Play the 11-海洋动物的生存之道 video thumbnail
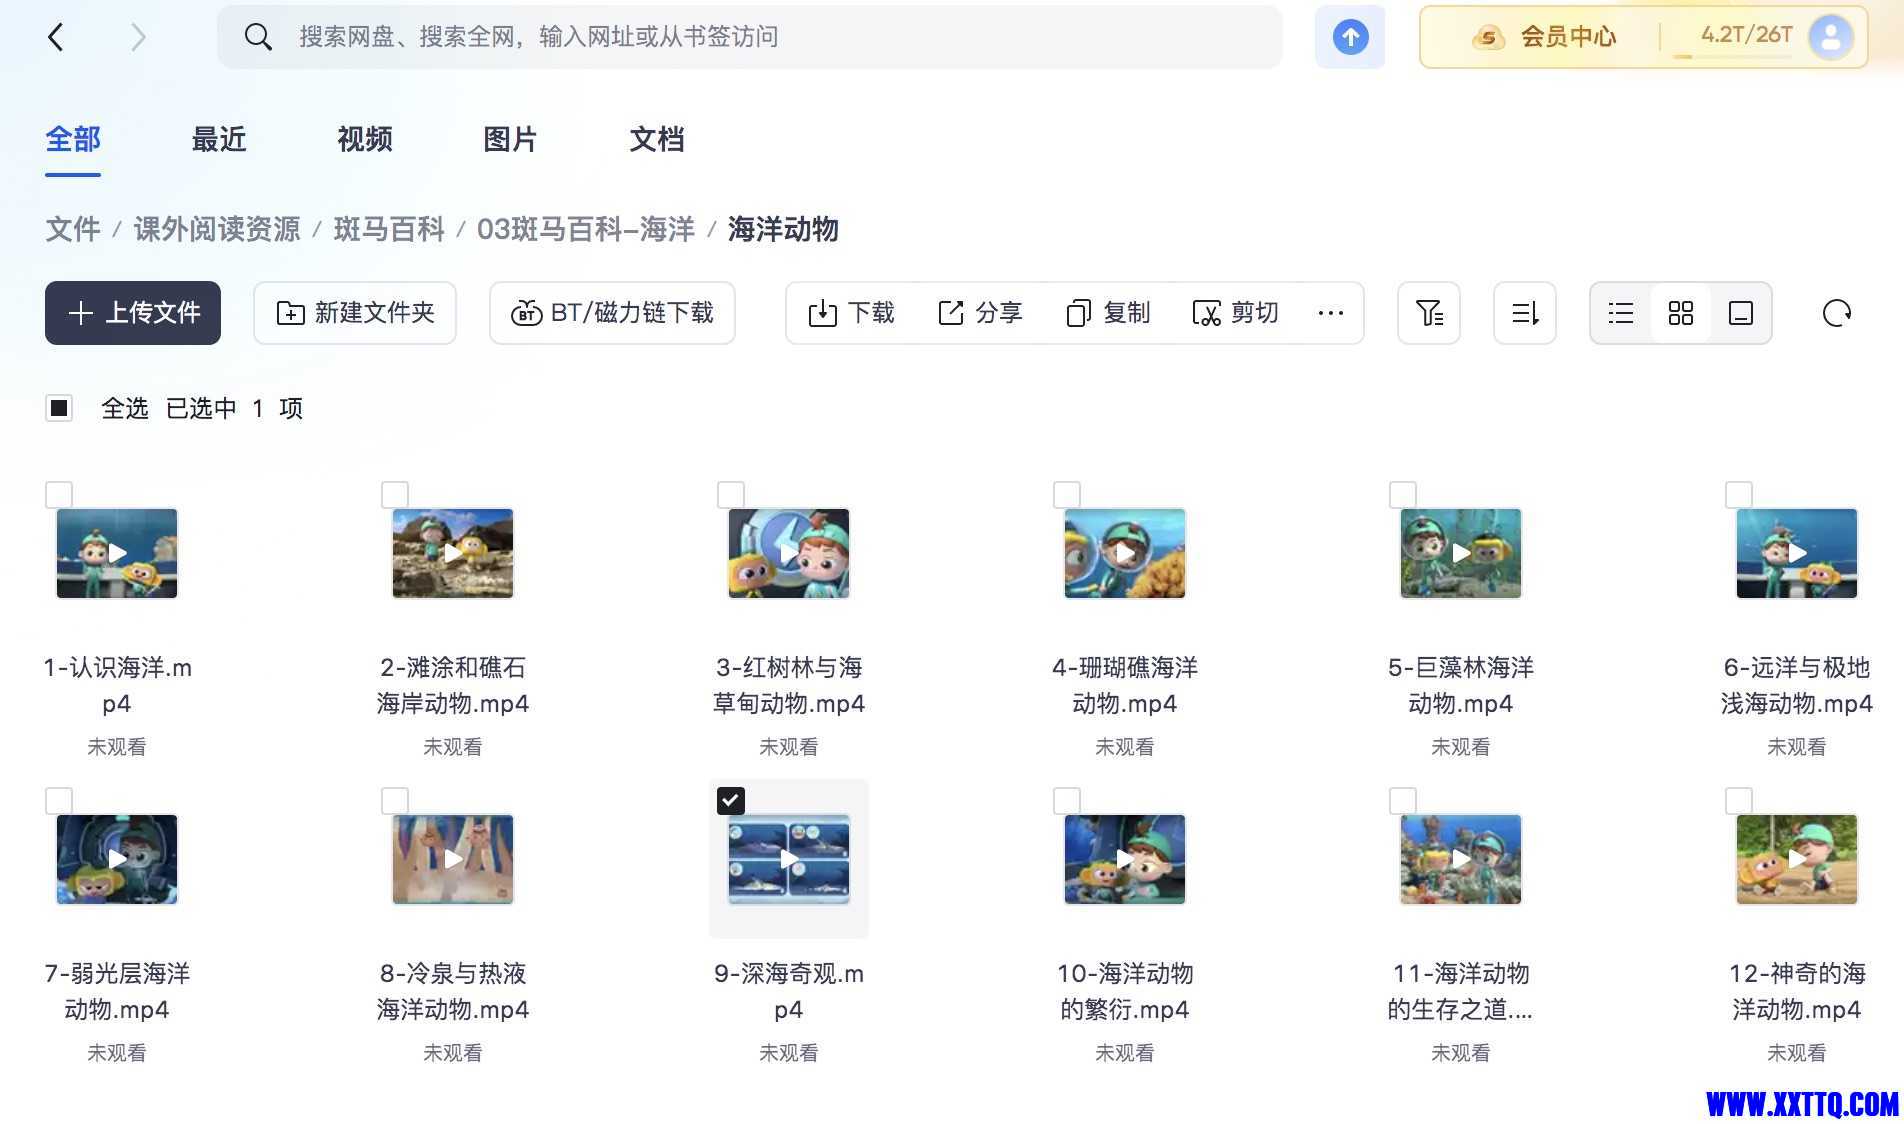Image resolution: width=1904 pixels, height=1124 pixels. (1461, 859)
